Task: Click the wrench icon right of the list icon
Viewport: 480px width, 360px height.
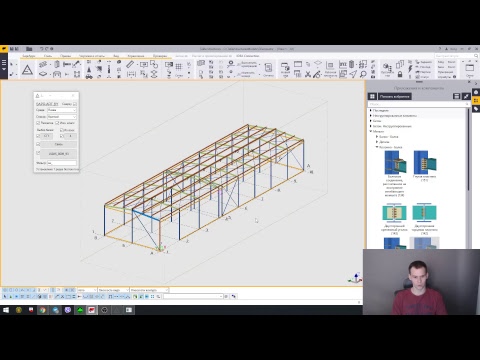Action: (x=466, y=96)
